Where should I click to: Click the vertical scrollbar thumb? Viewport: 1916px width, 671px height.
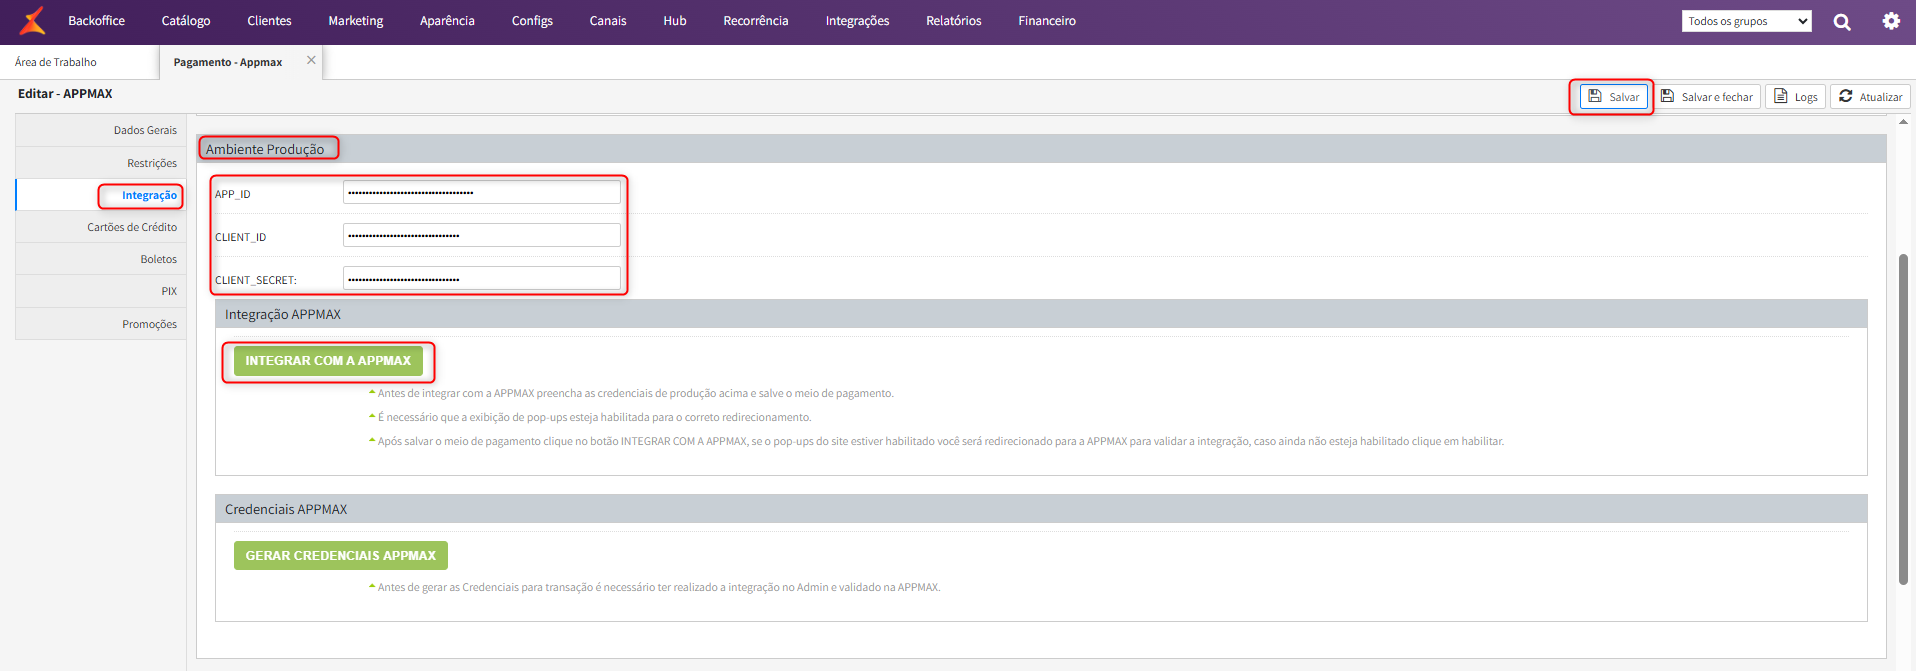click(x=1903, y=419)
